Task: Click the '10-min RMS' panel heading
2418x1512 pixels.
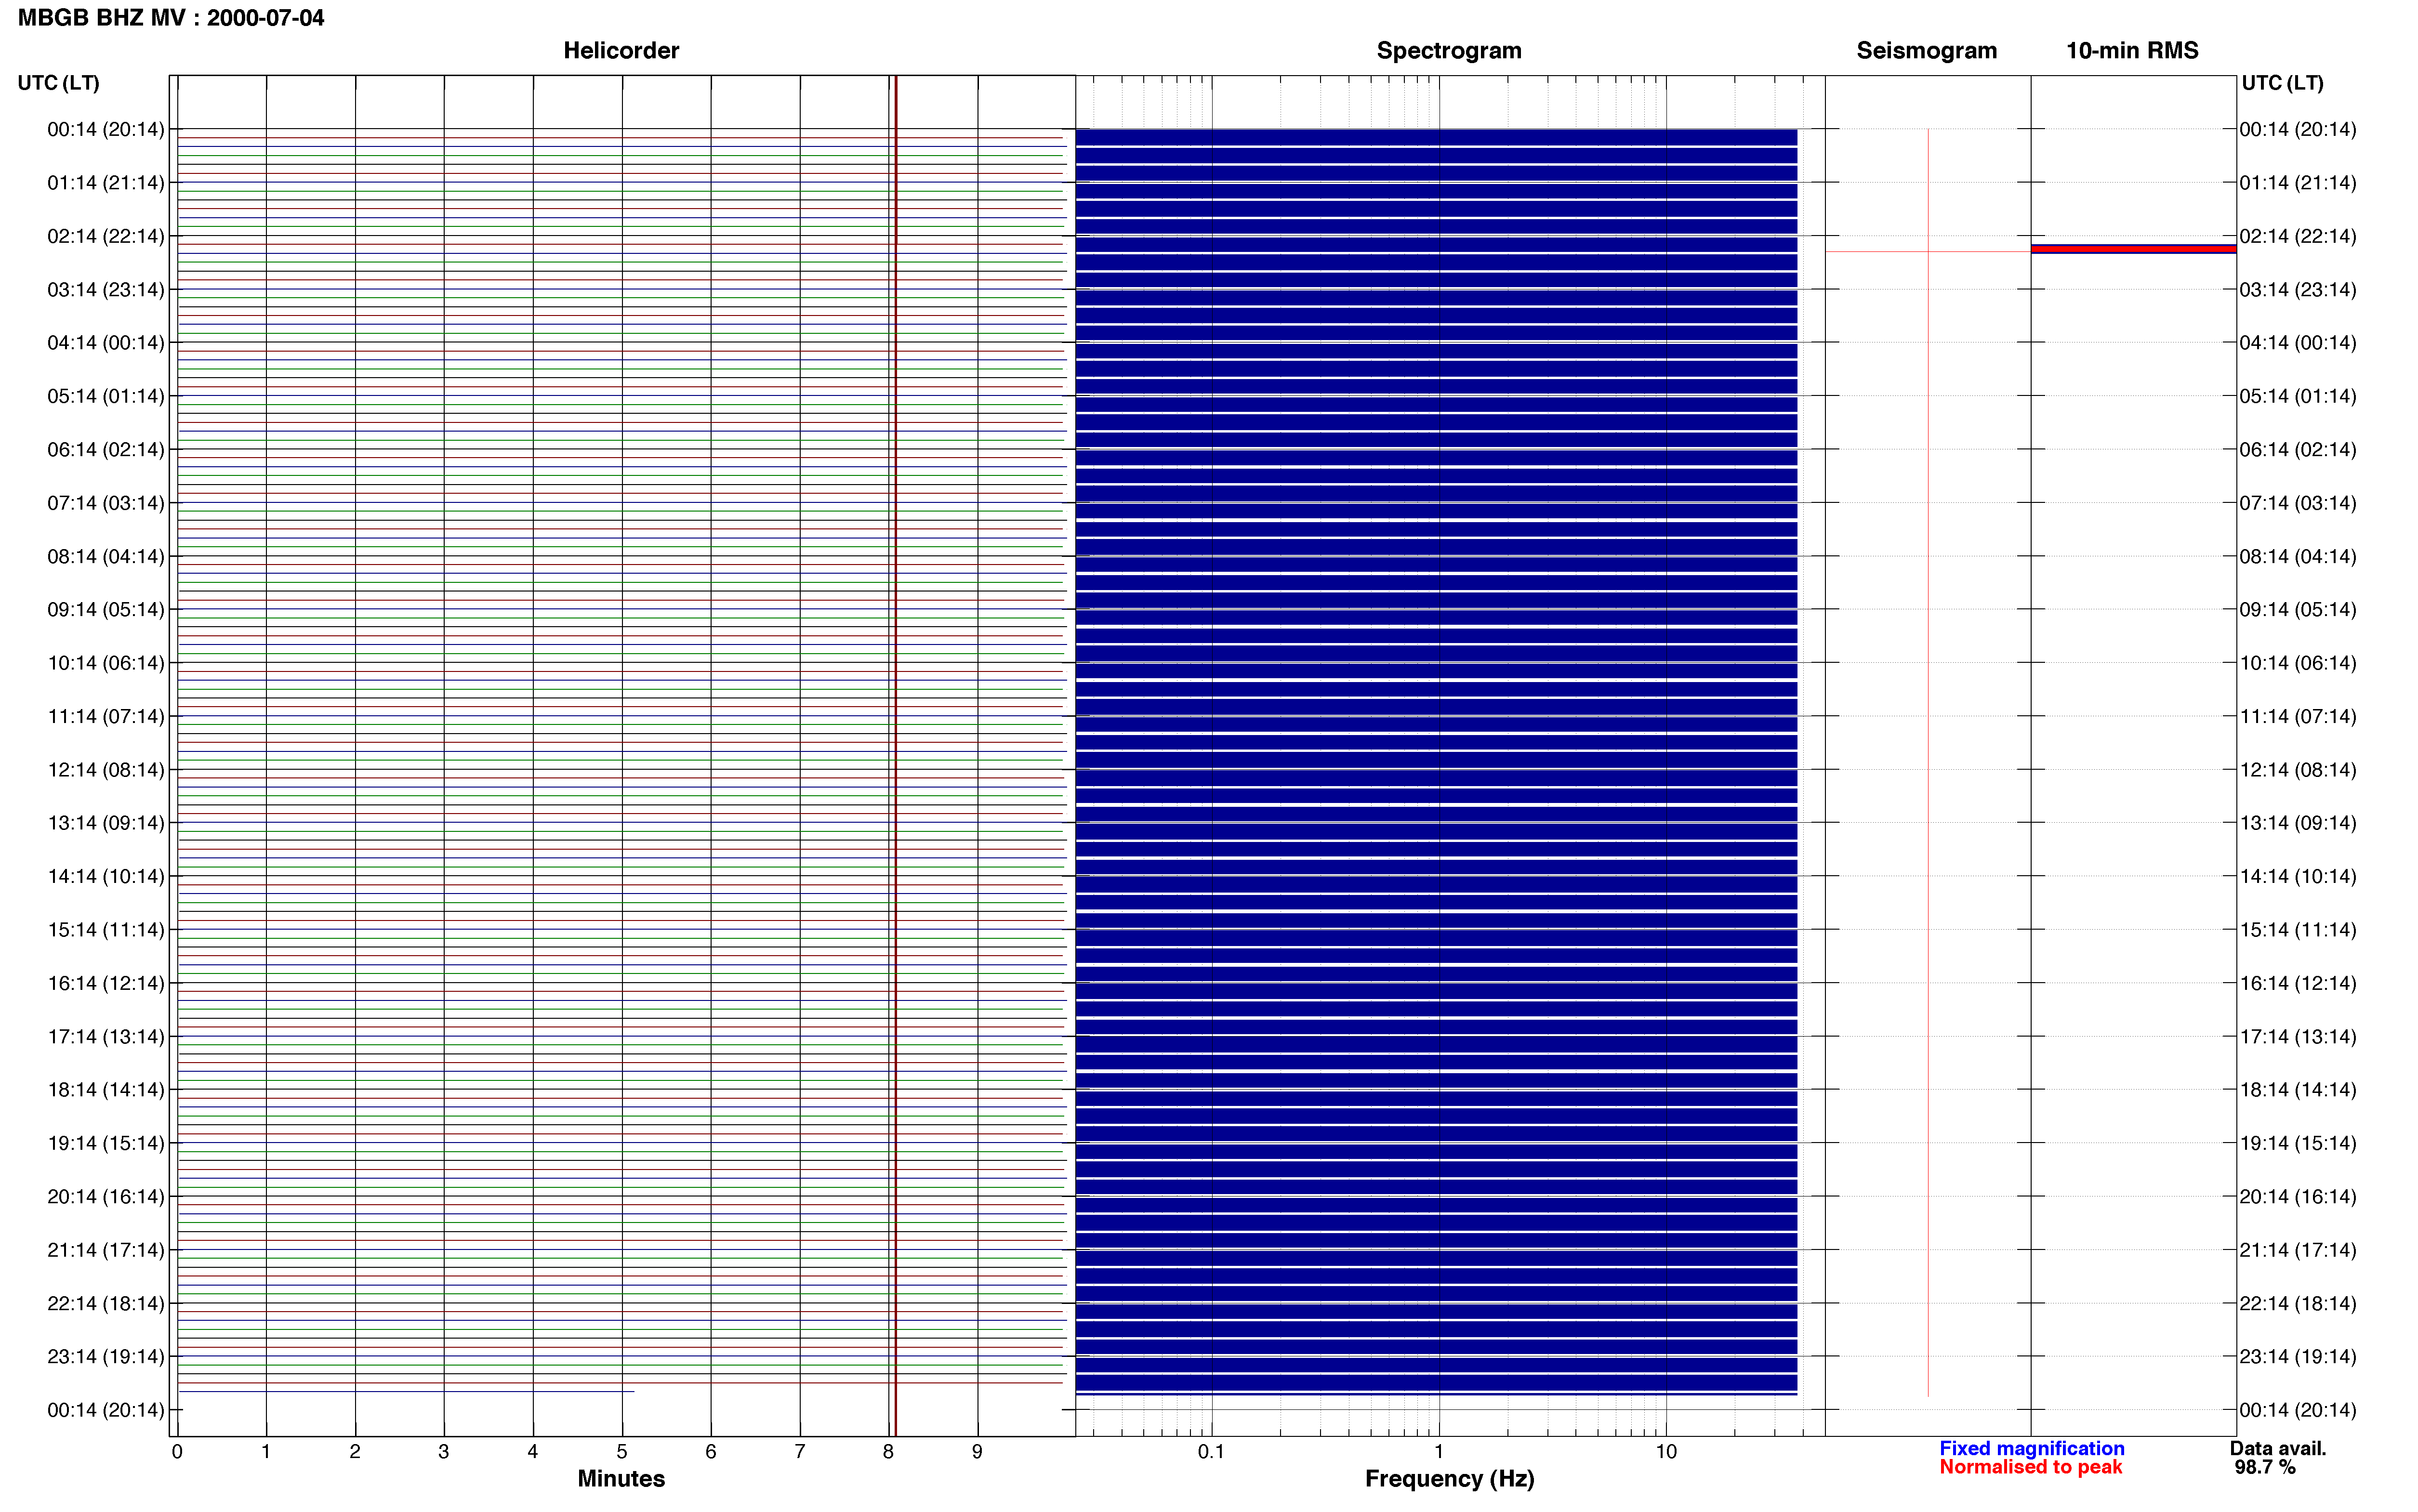Action: [x=2132, y=50]
